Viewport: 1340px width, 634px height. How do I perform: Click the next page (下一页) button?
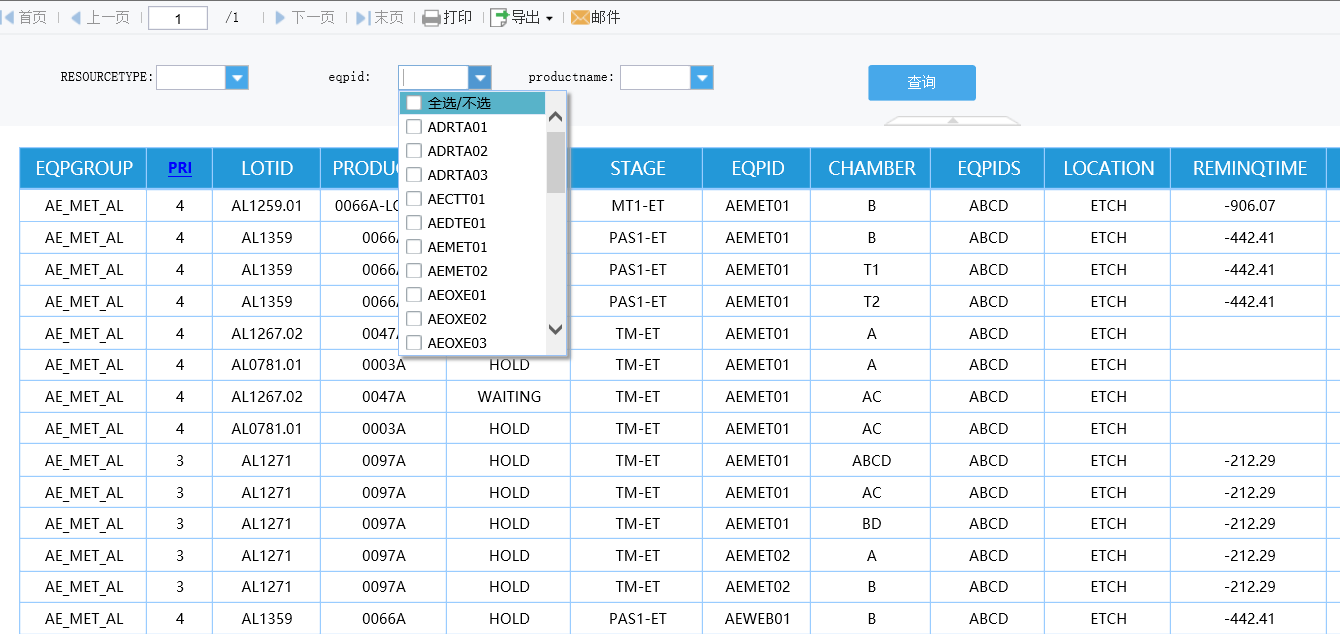point(305,17)
